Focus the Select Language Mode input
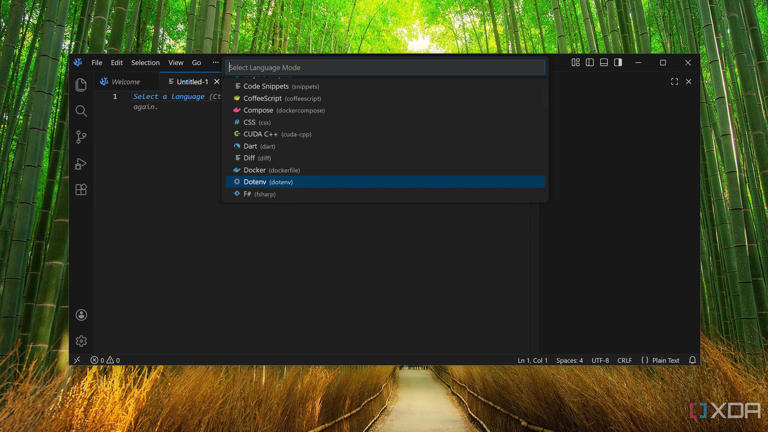 coord(385,68)
